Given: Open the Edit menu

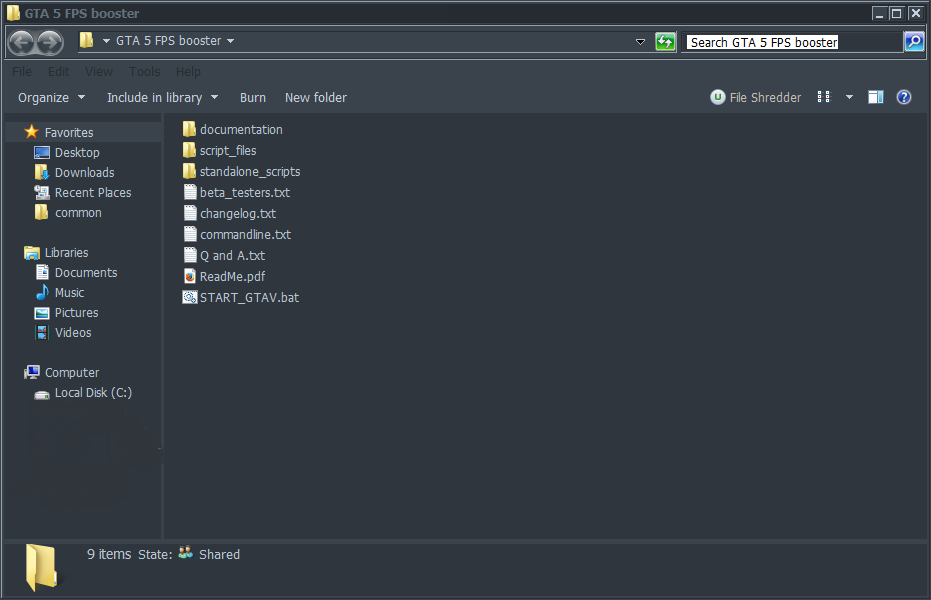Looking at the screenshot, I should tap(58, 71).
